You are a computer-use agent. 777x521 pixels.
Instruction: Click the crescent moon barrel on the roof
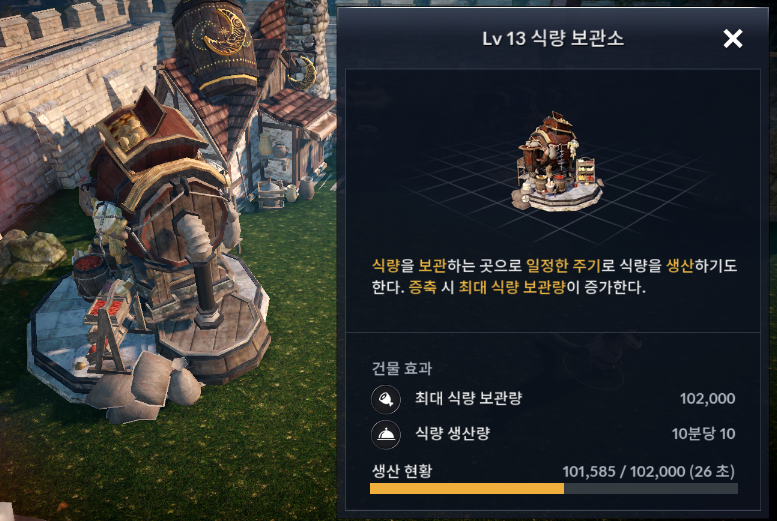tap(216, 45)
